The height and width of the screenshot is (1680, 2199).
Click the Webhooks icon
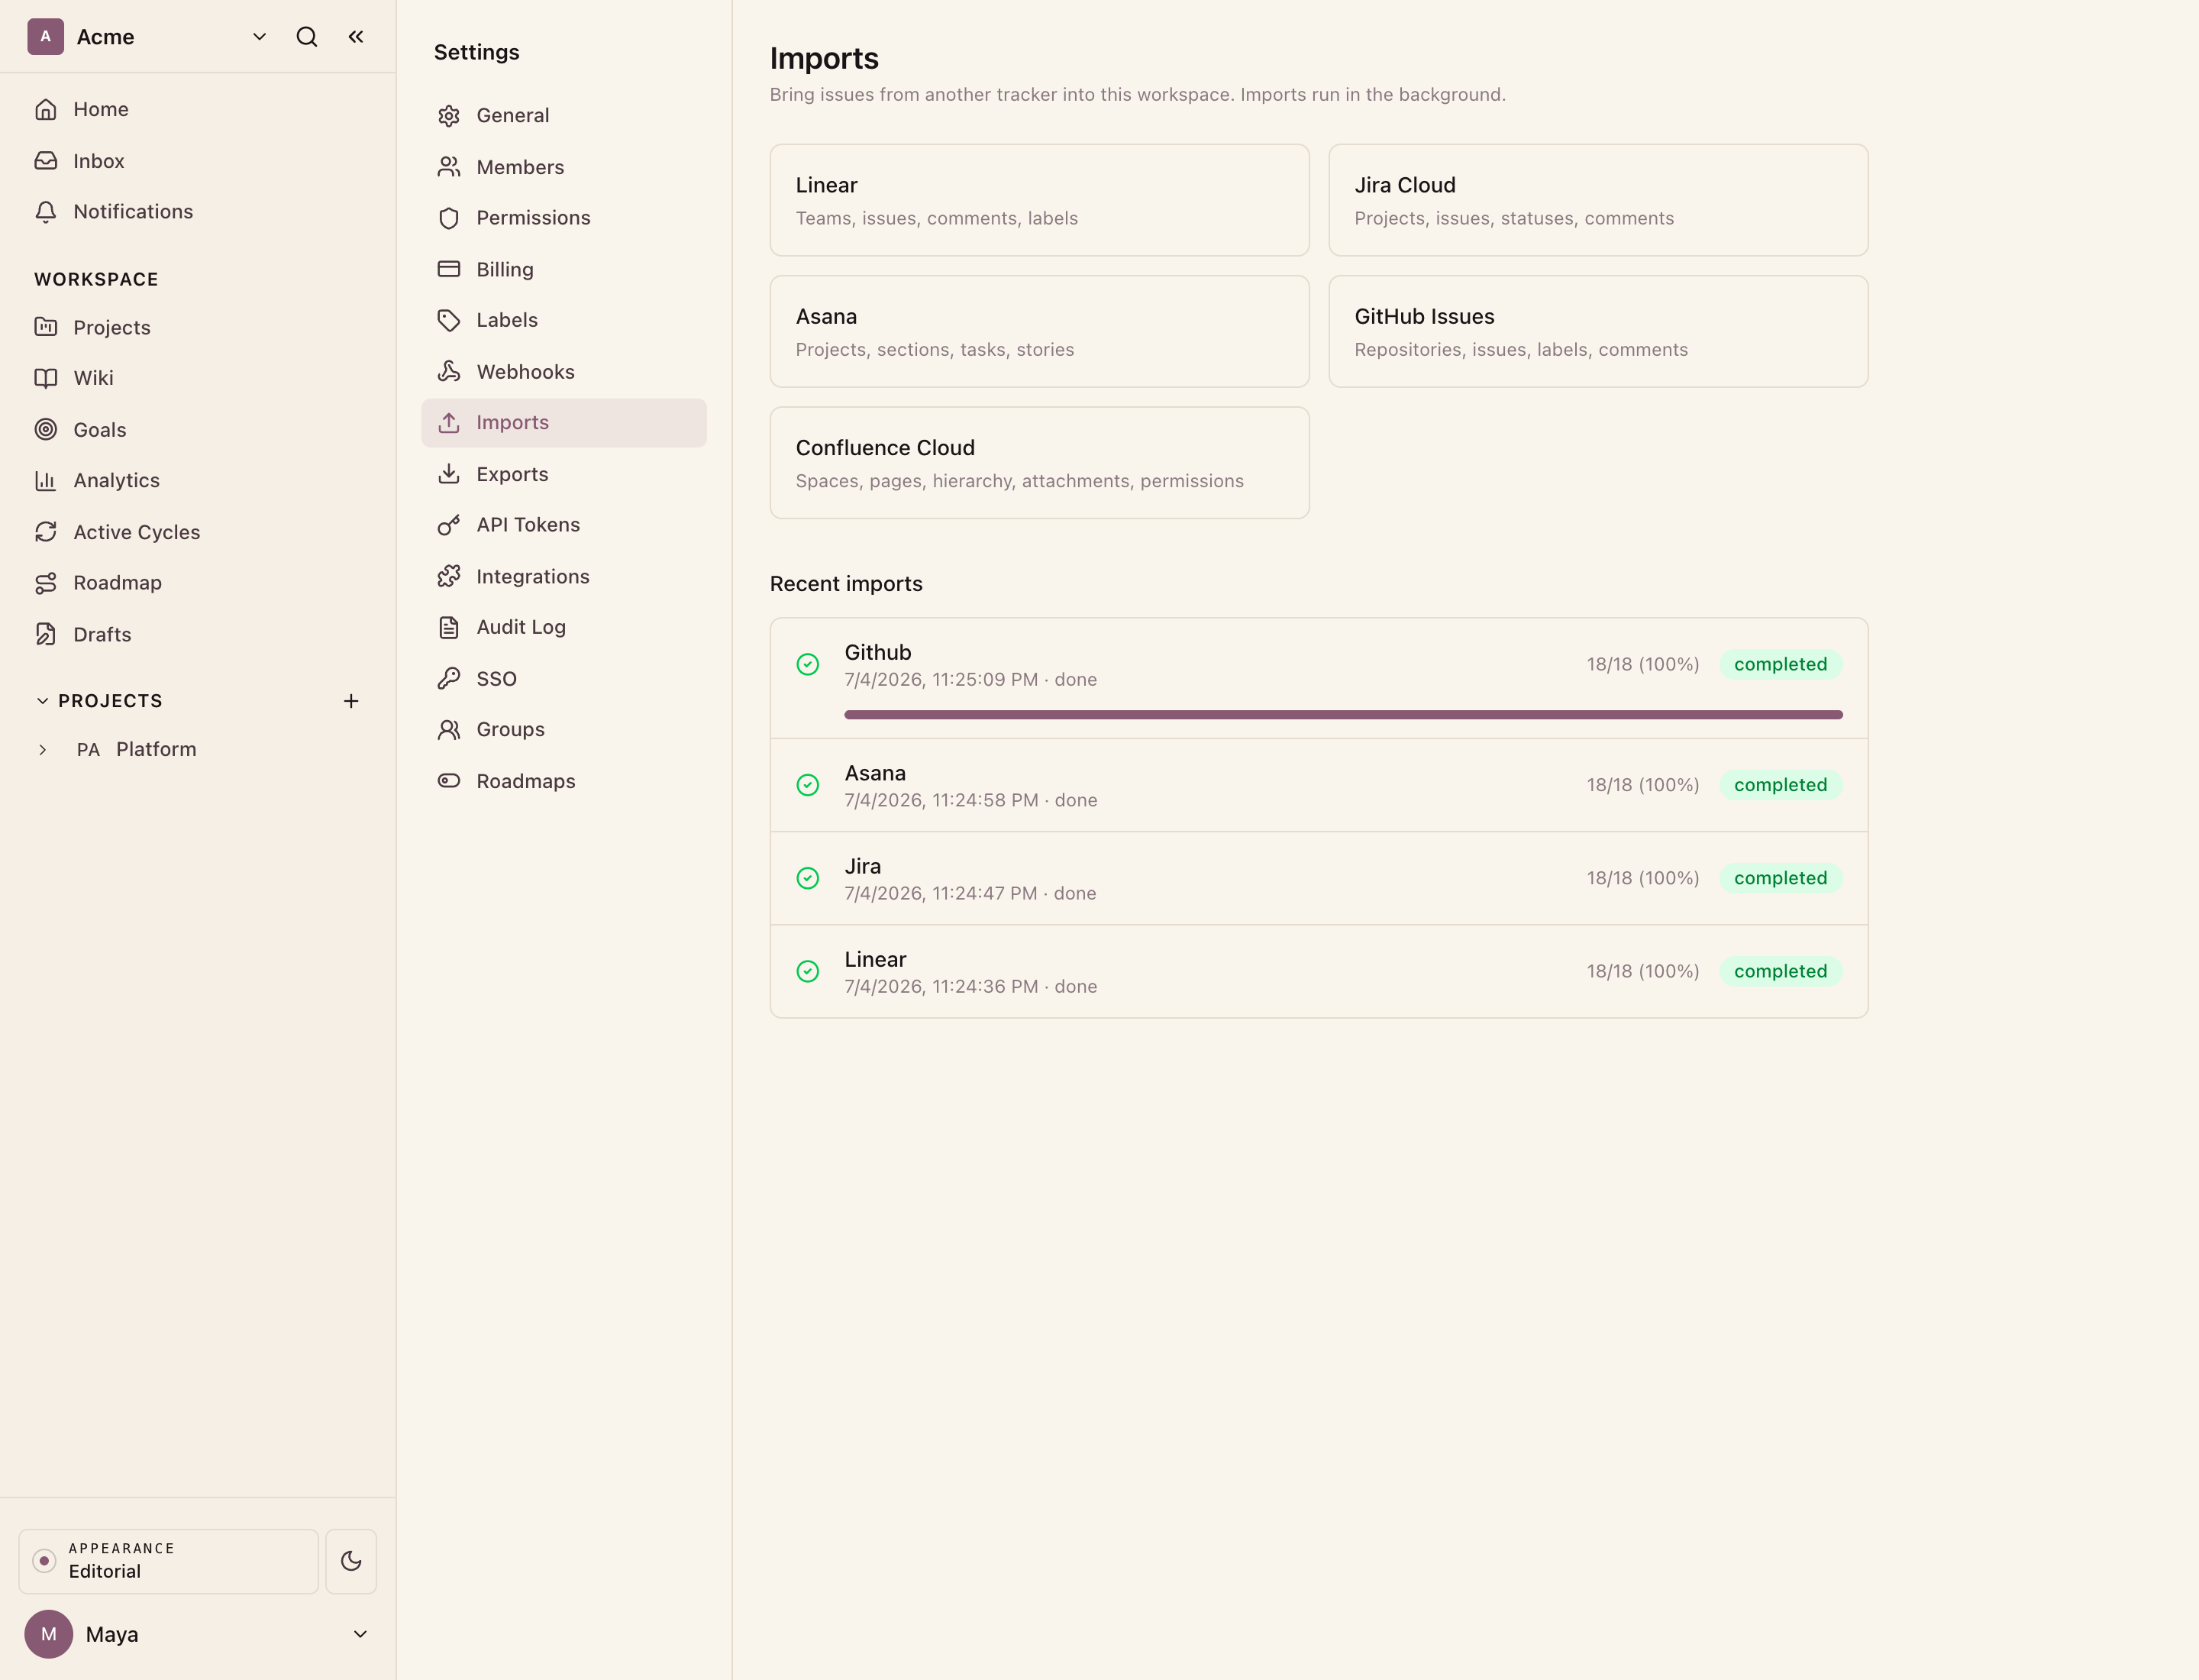pos(449,372)
